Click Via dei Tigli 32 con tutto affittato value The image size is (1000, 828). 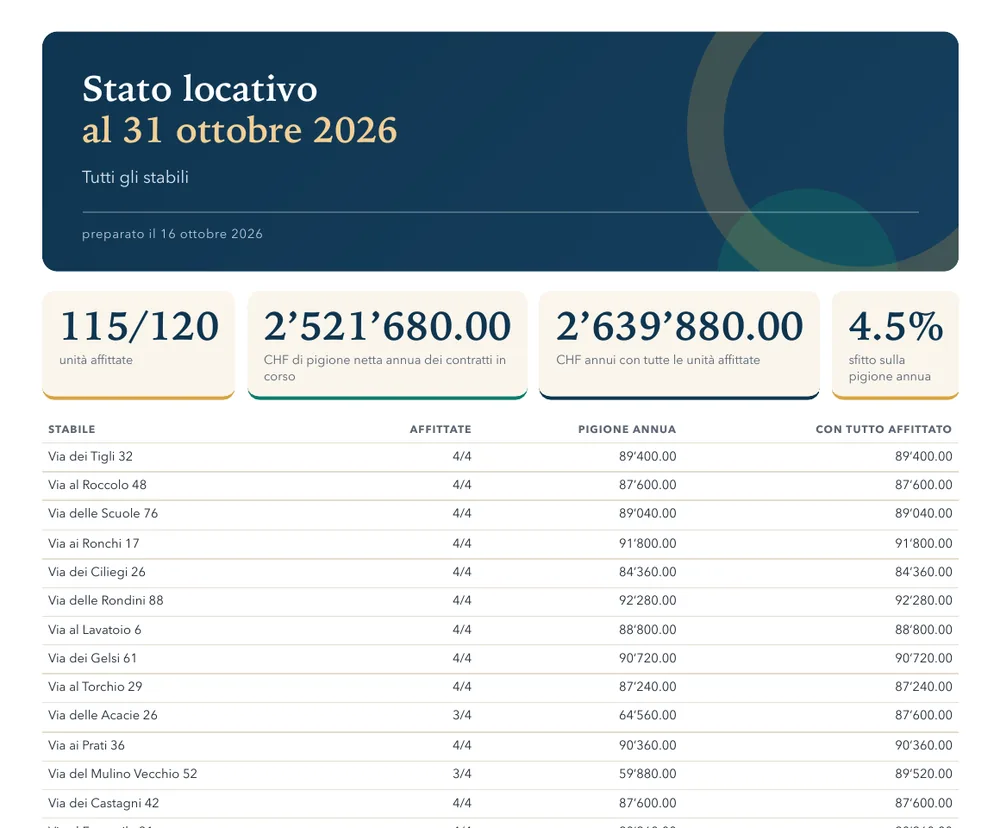pos(923,456)
